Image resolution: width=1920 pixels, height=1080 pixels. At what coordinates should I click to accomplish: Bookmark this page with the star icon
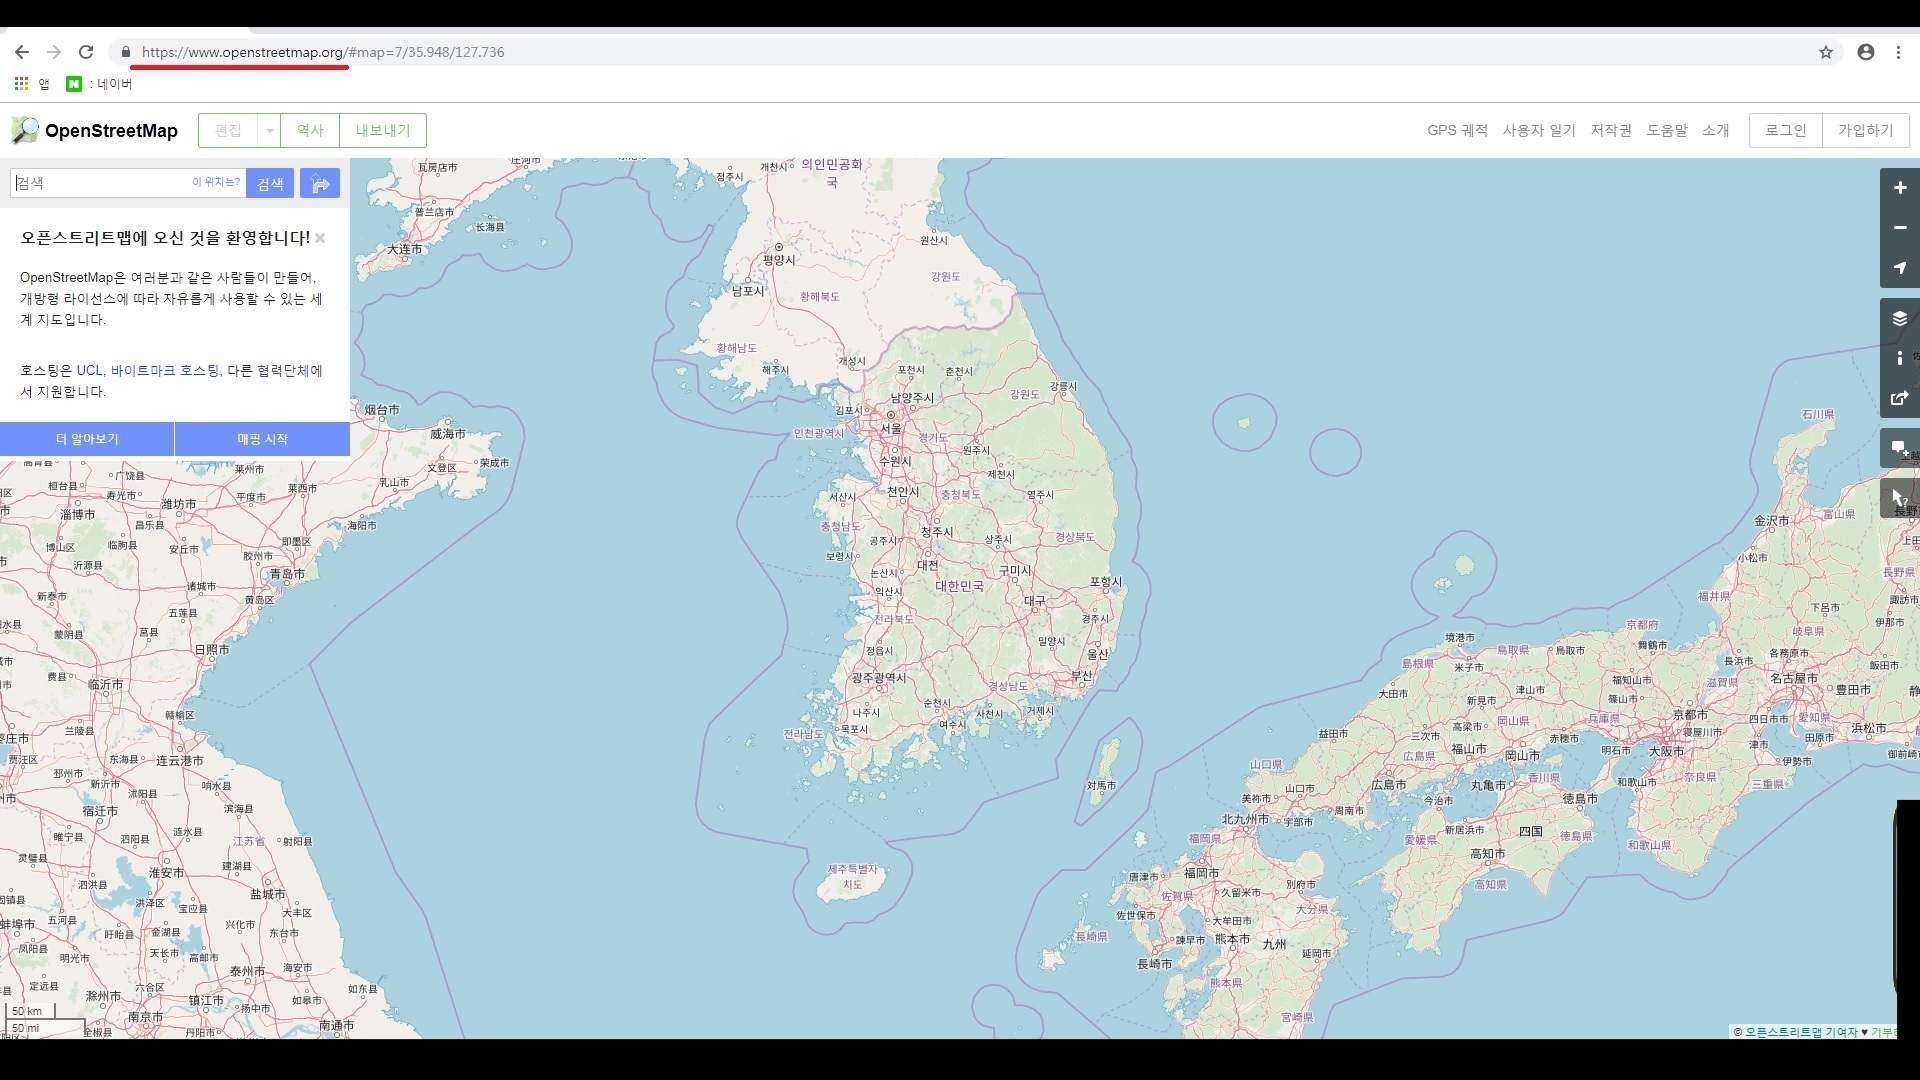(1826, 52)
